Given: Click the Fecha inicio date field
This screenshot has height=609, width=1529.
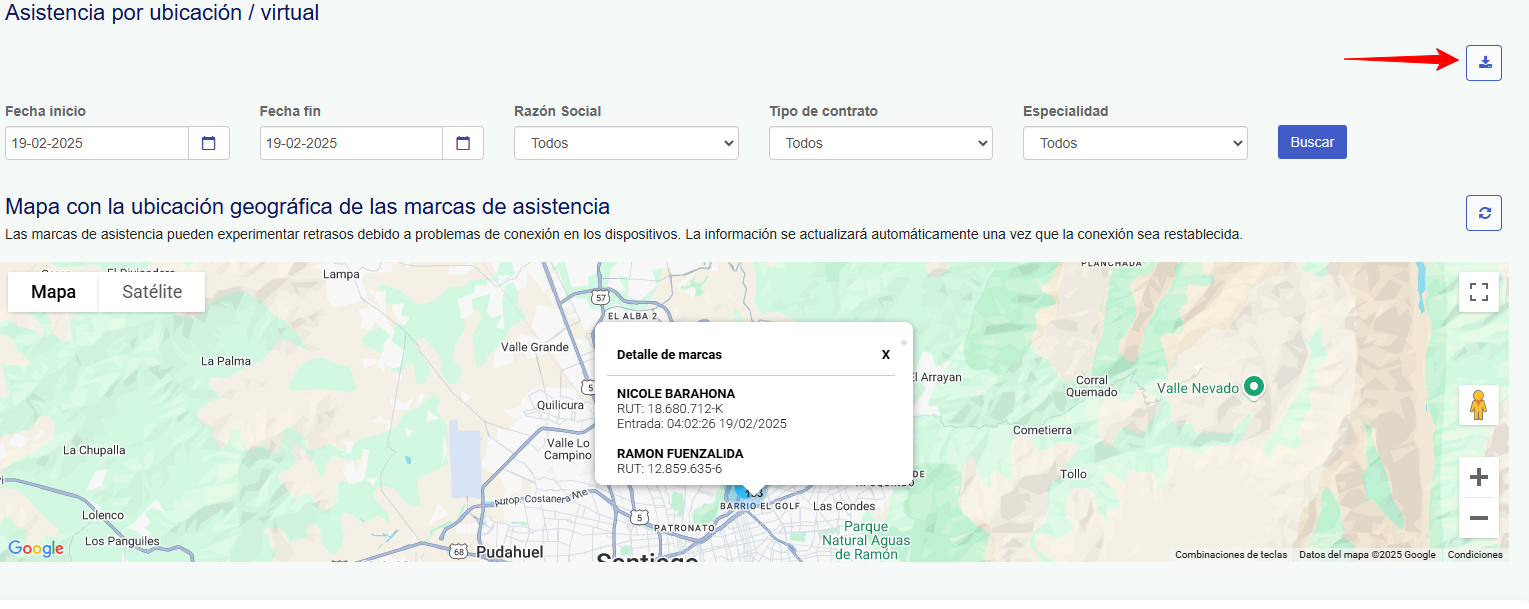Looking at the screenshot, I should click(97, 143).
